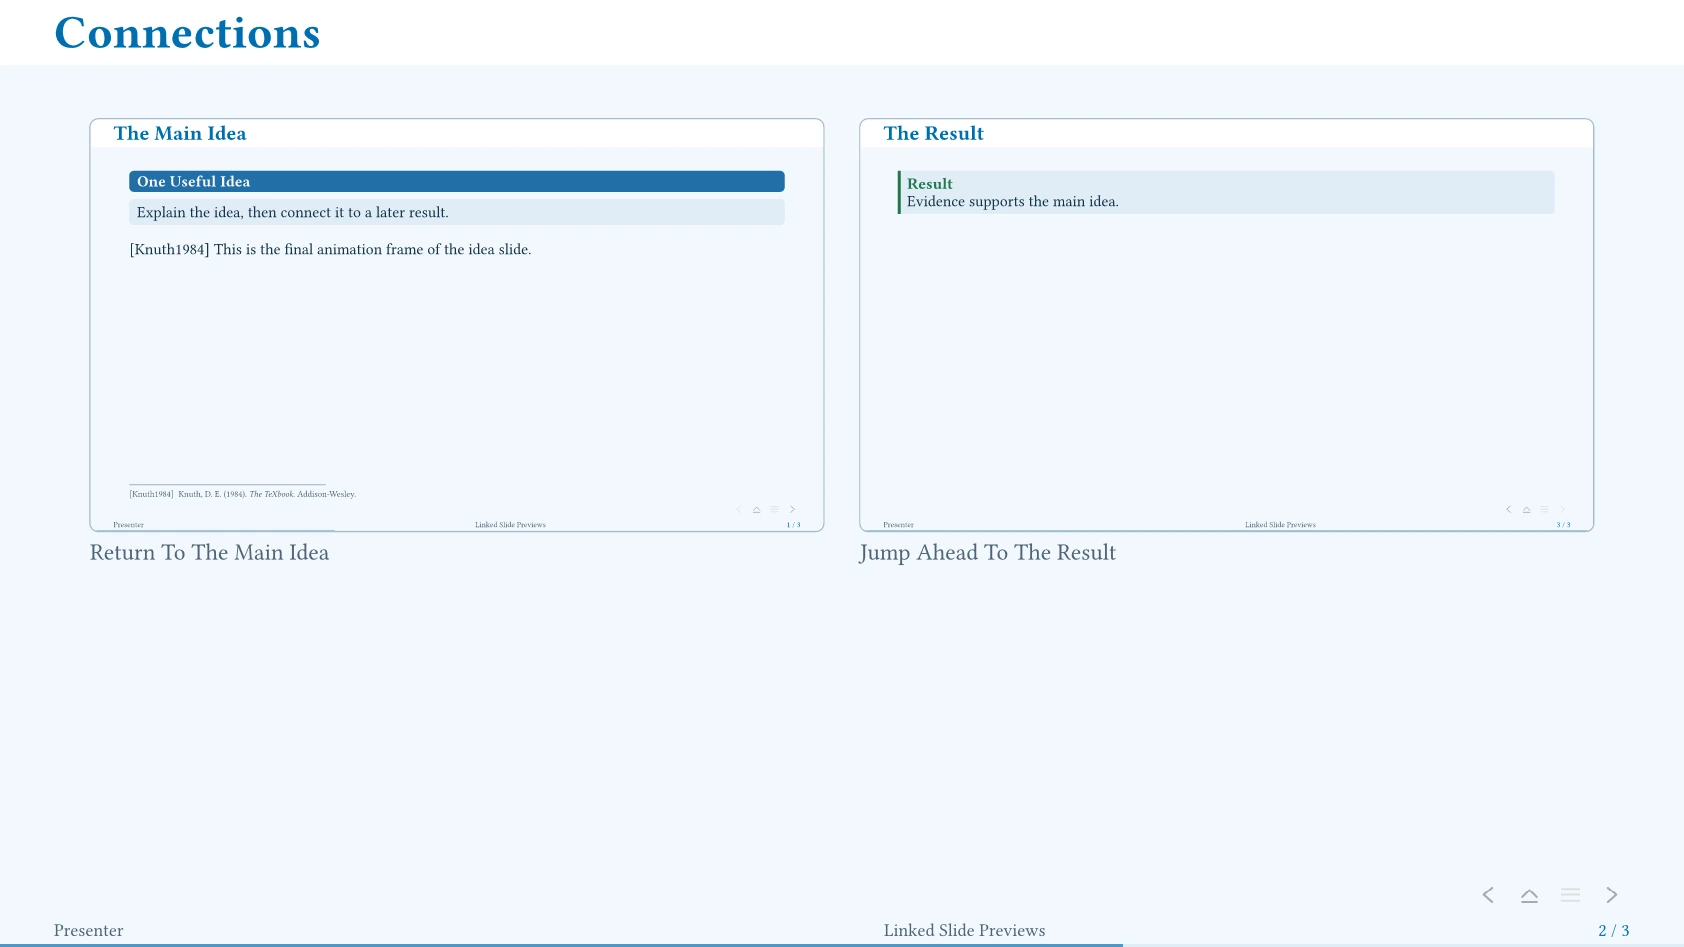Click the Knuth The TeXbook footnote reference
This screenshot has height=947, width=1684.
pyautogui.click(x=243, y=494)
